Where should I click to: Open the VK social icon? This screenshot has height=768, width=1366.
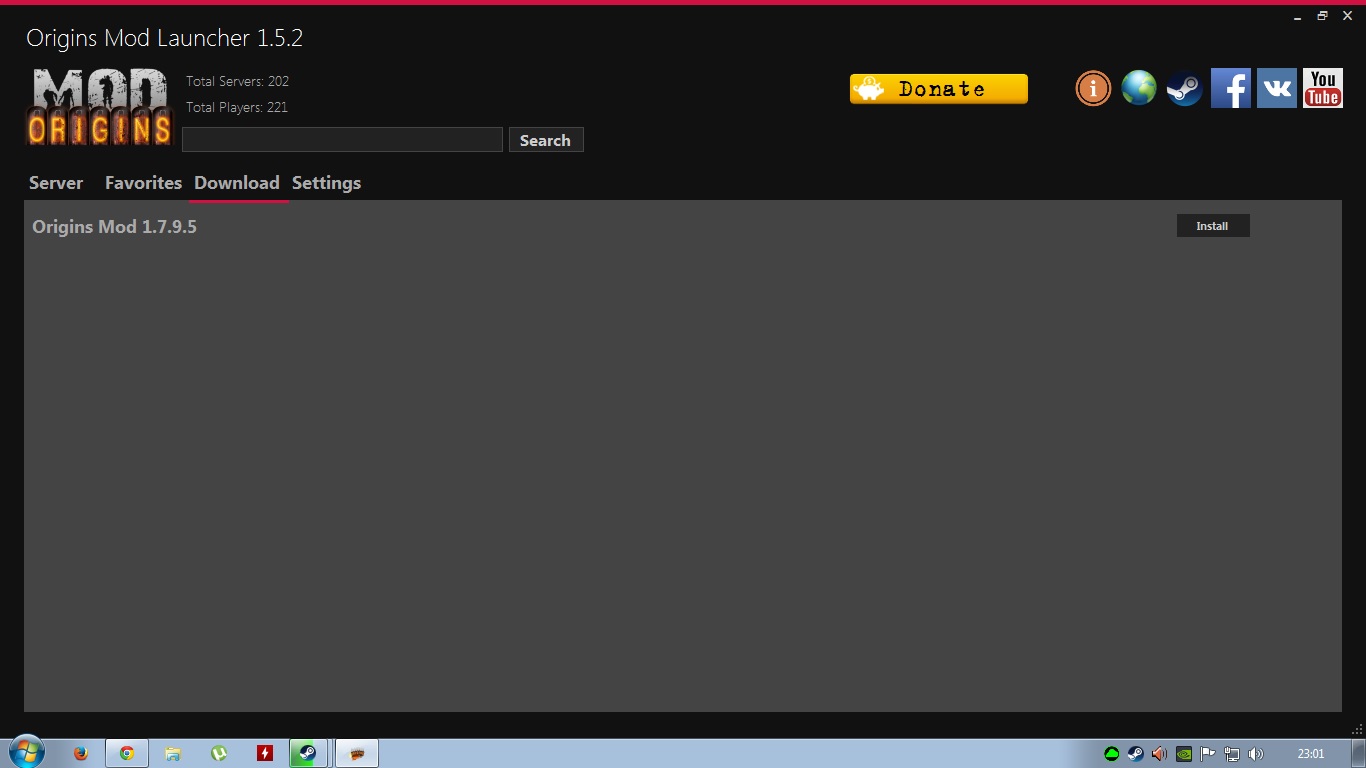[x=1277, y=88]
